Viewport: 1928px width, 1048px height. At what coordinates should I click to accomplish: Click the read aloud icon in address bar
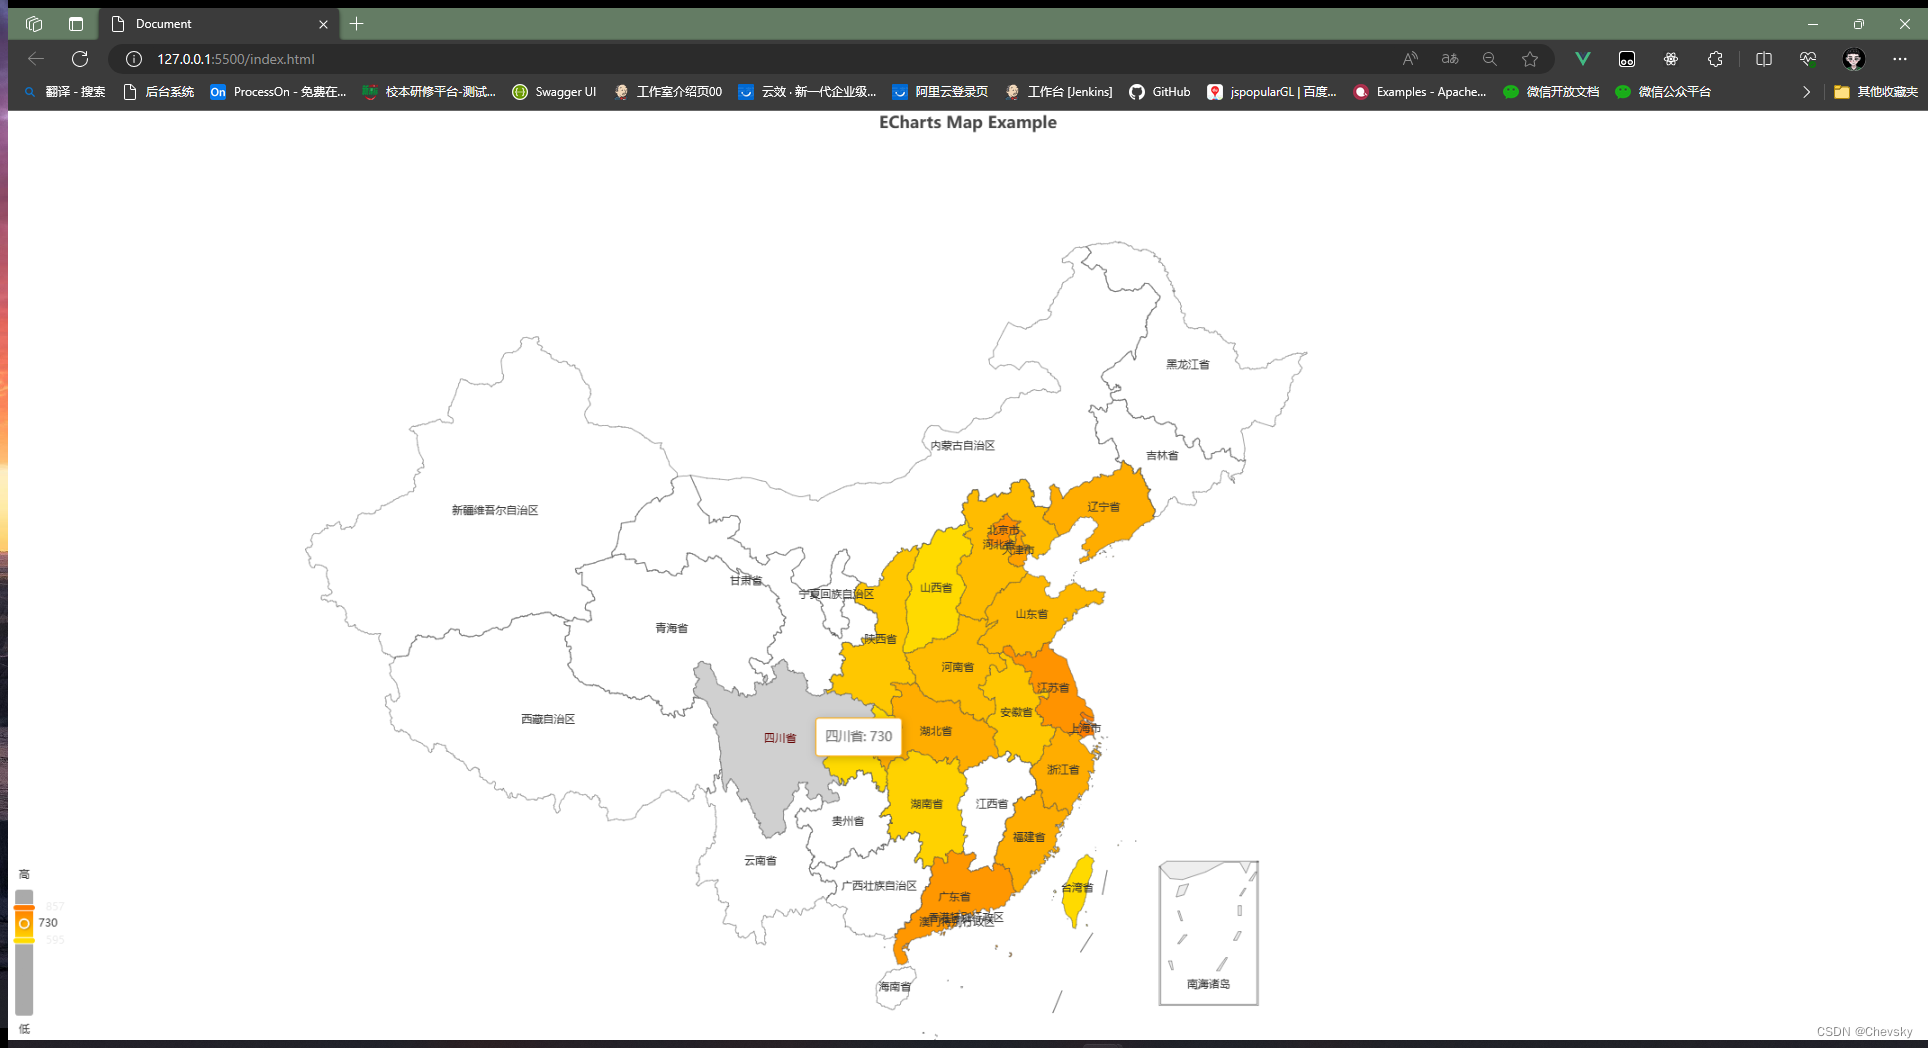click(x=1410, y=59)
